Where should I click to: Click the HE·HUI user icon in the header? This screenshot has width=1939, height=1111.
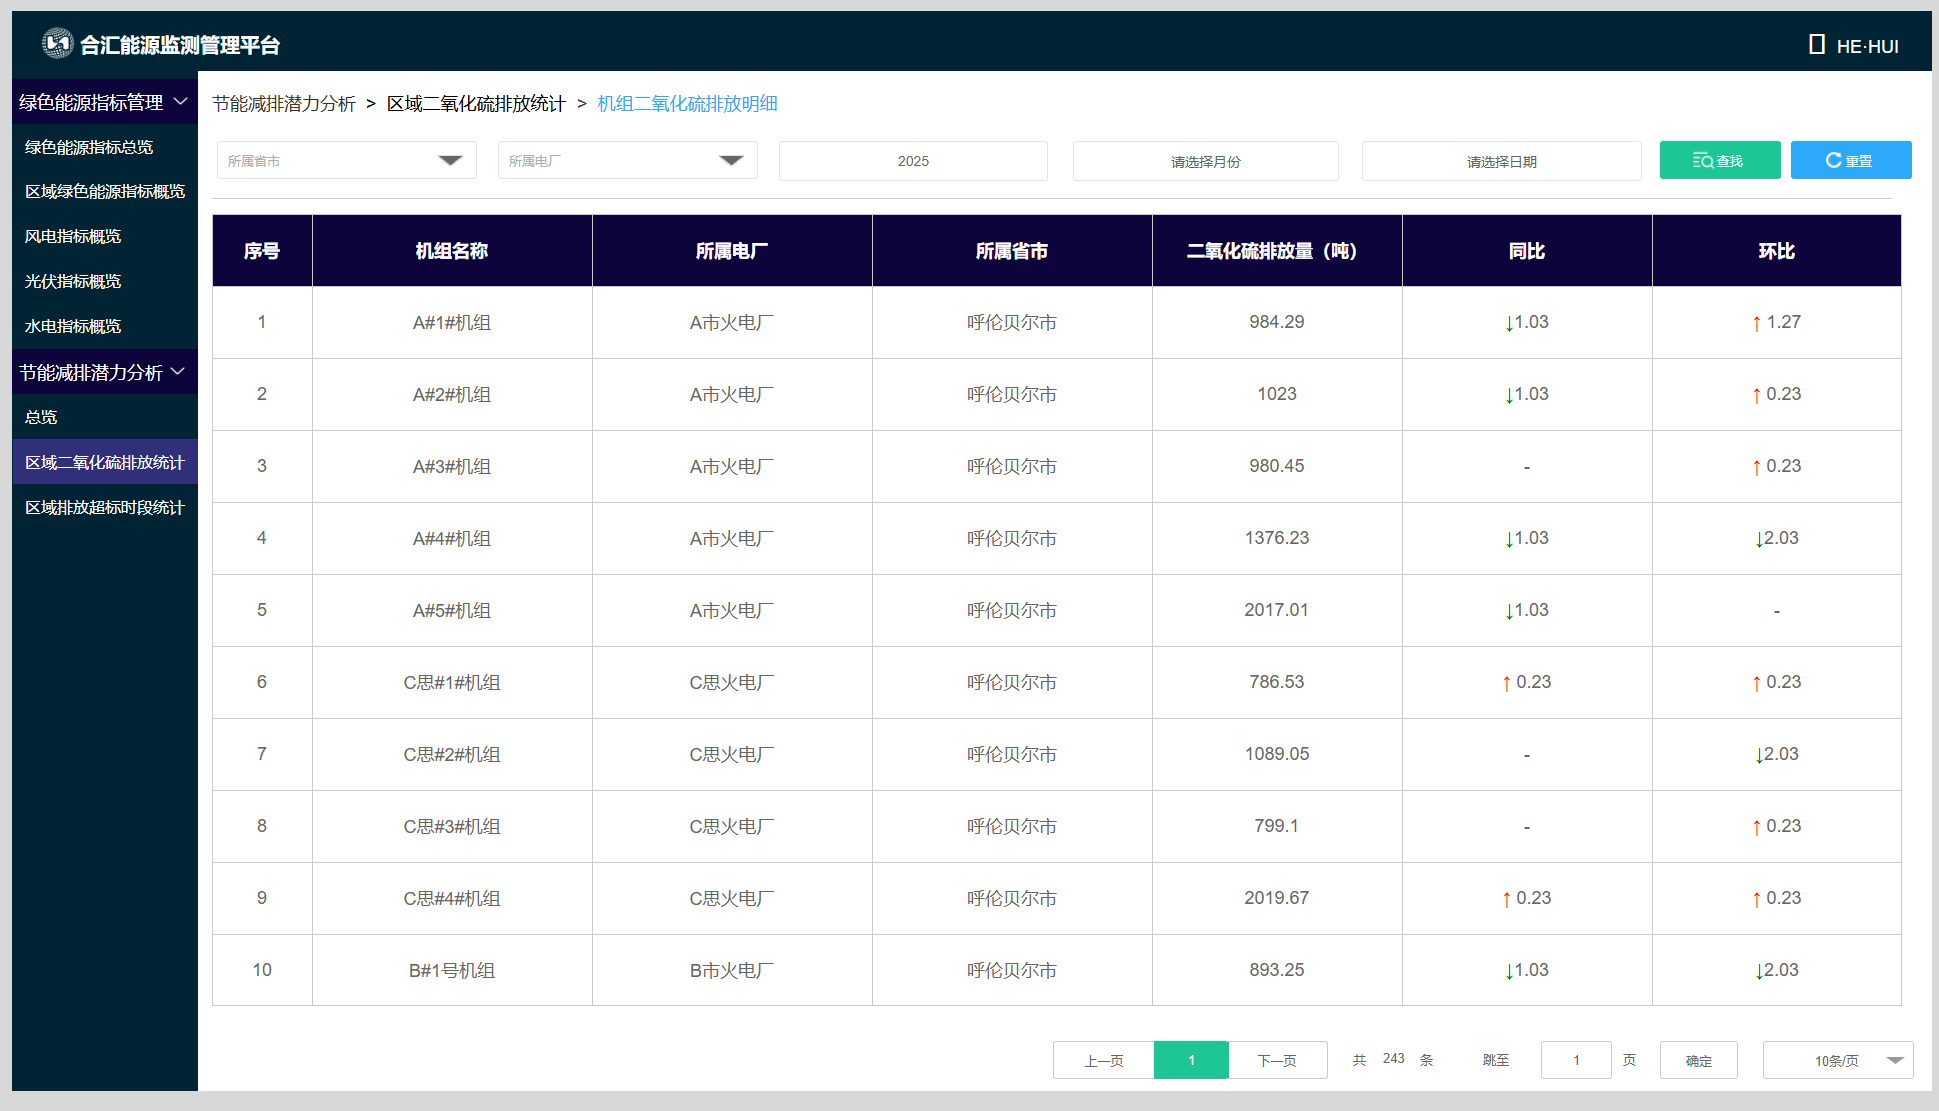point(1817,45)
